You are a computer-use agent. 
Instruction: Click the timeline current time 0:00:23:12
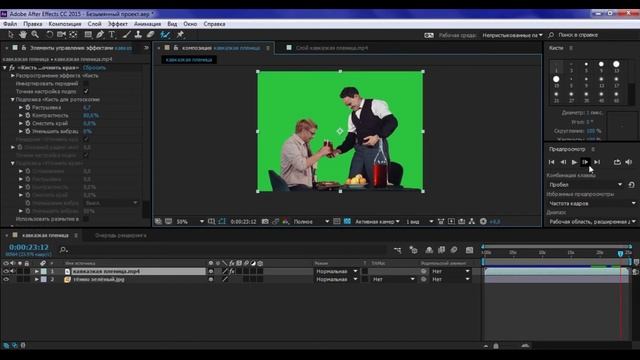coord(29,247)
